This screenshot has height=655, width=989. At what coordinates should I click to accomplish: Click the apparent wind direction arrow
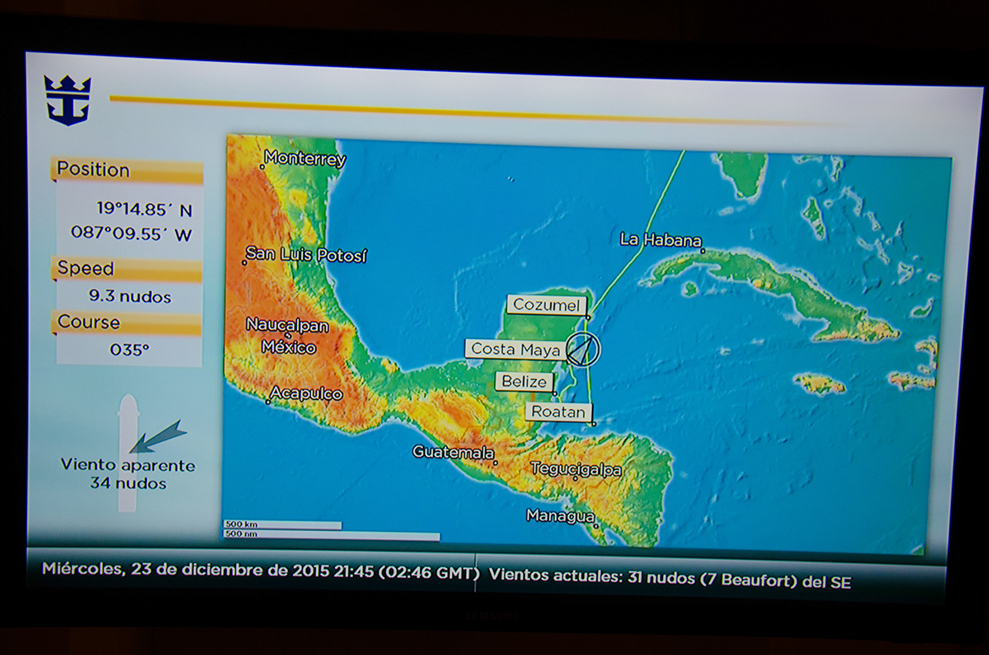[157, 437]
